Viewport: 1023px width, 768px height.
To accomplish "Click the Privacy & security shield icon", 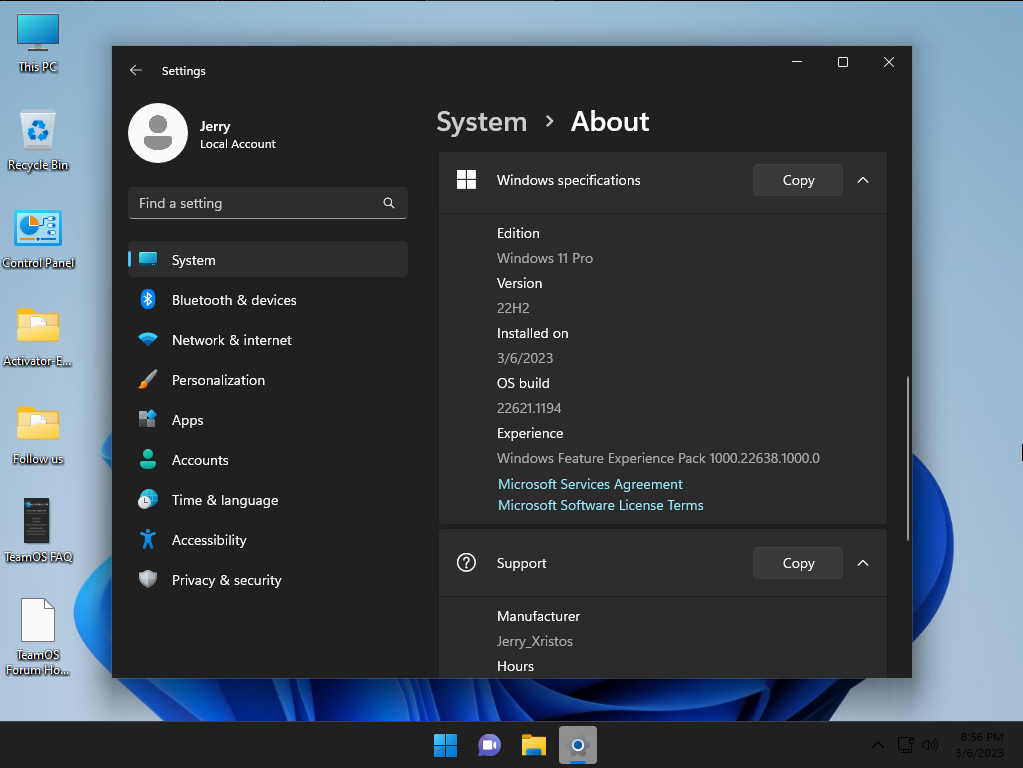I will [x=148, y=579].
